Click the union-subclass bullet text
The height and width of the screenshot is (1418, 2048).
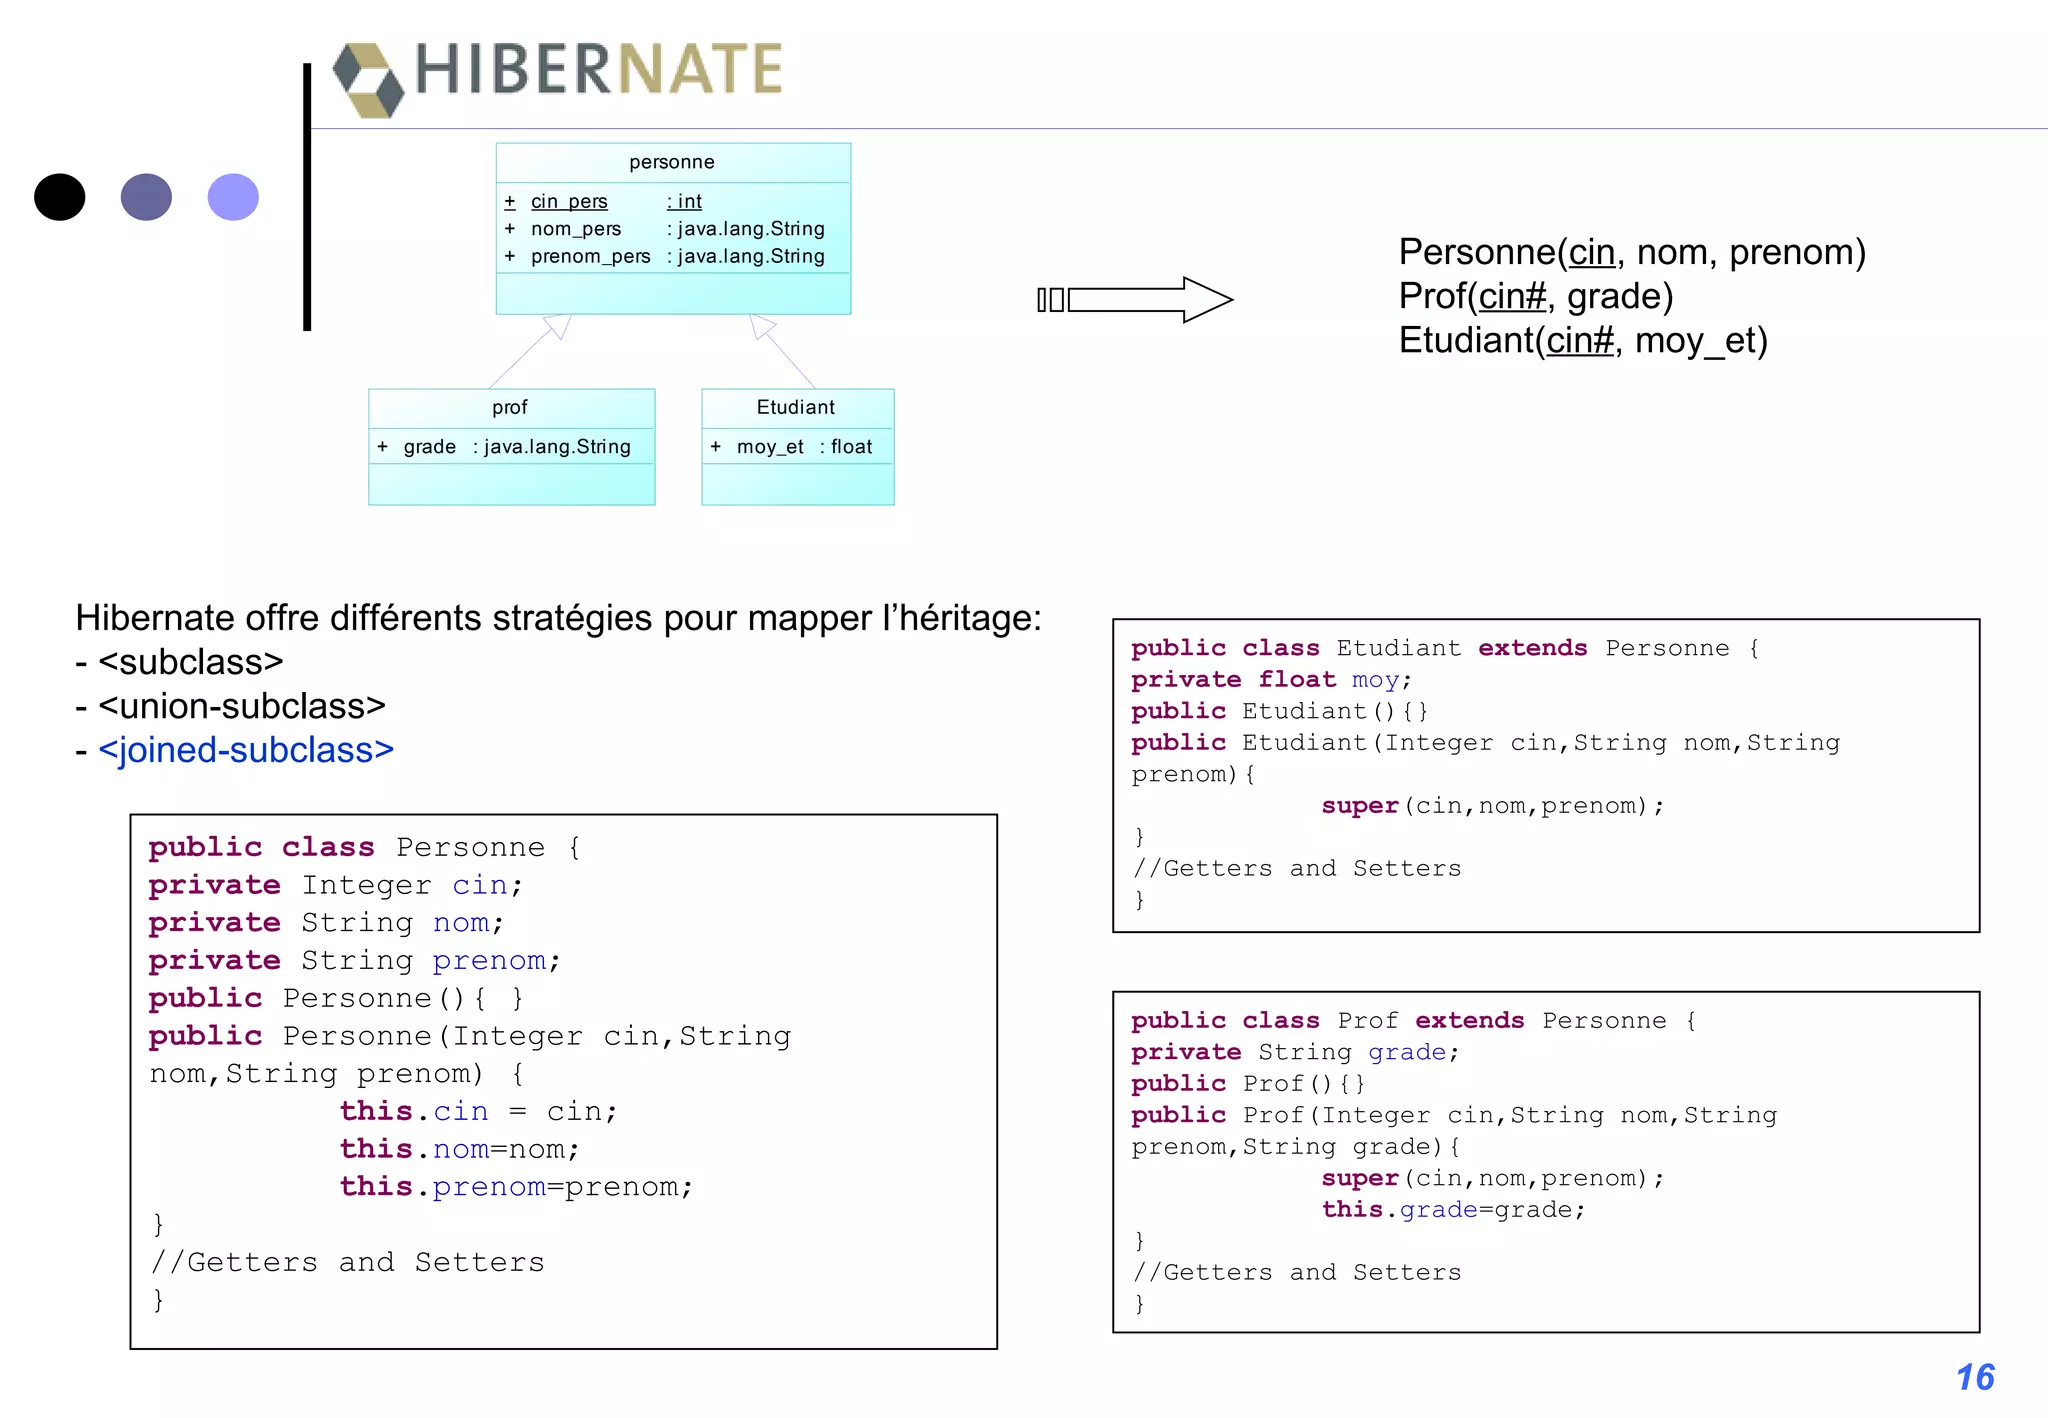coord(241,706)
